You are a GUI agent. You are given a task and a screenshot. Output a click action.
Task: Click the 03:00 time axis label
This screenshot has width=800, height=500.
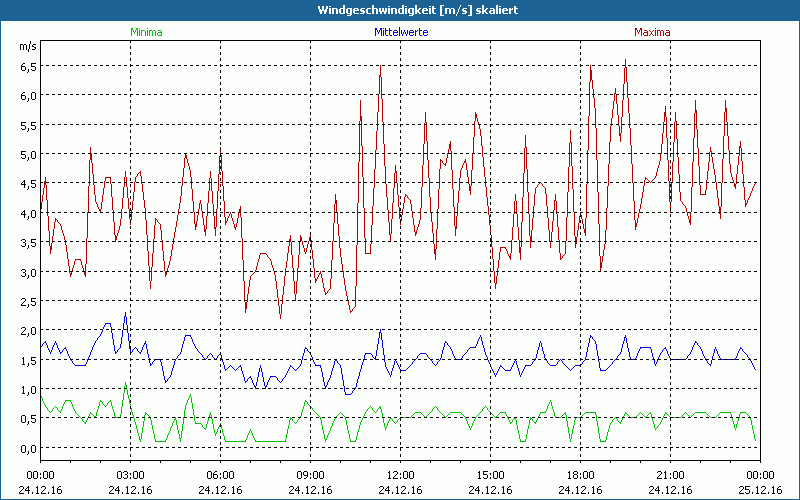pyautogui.click(x=131, y=474)
